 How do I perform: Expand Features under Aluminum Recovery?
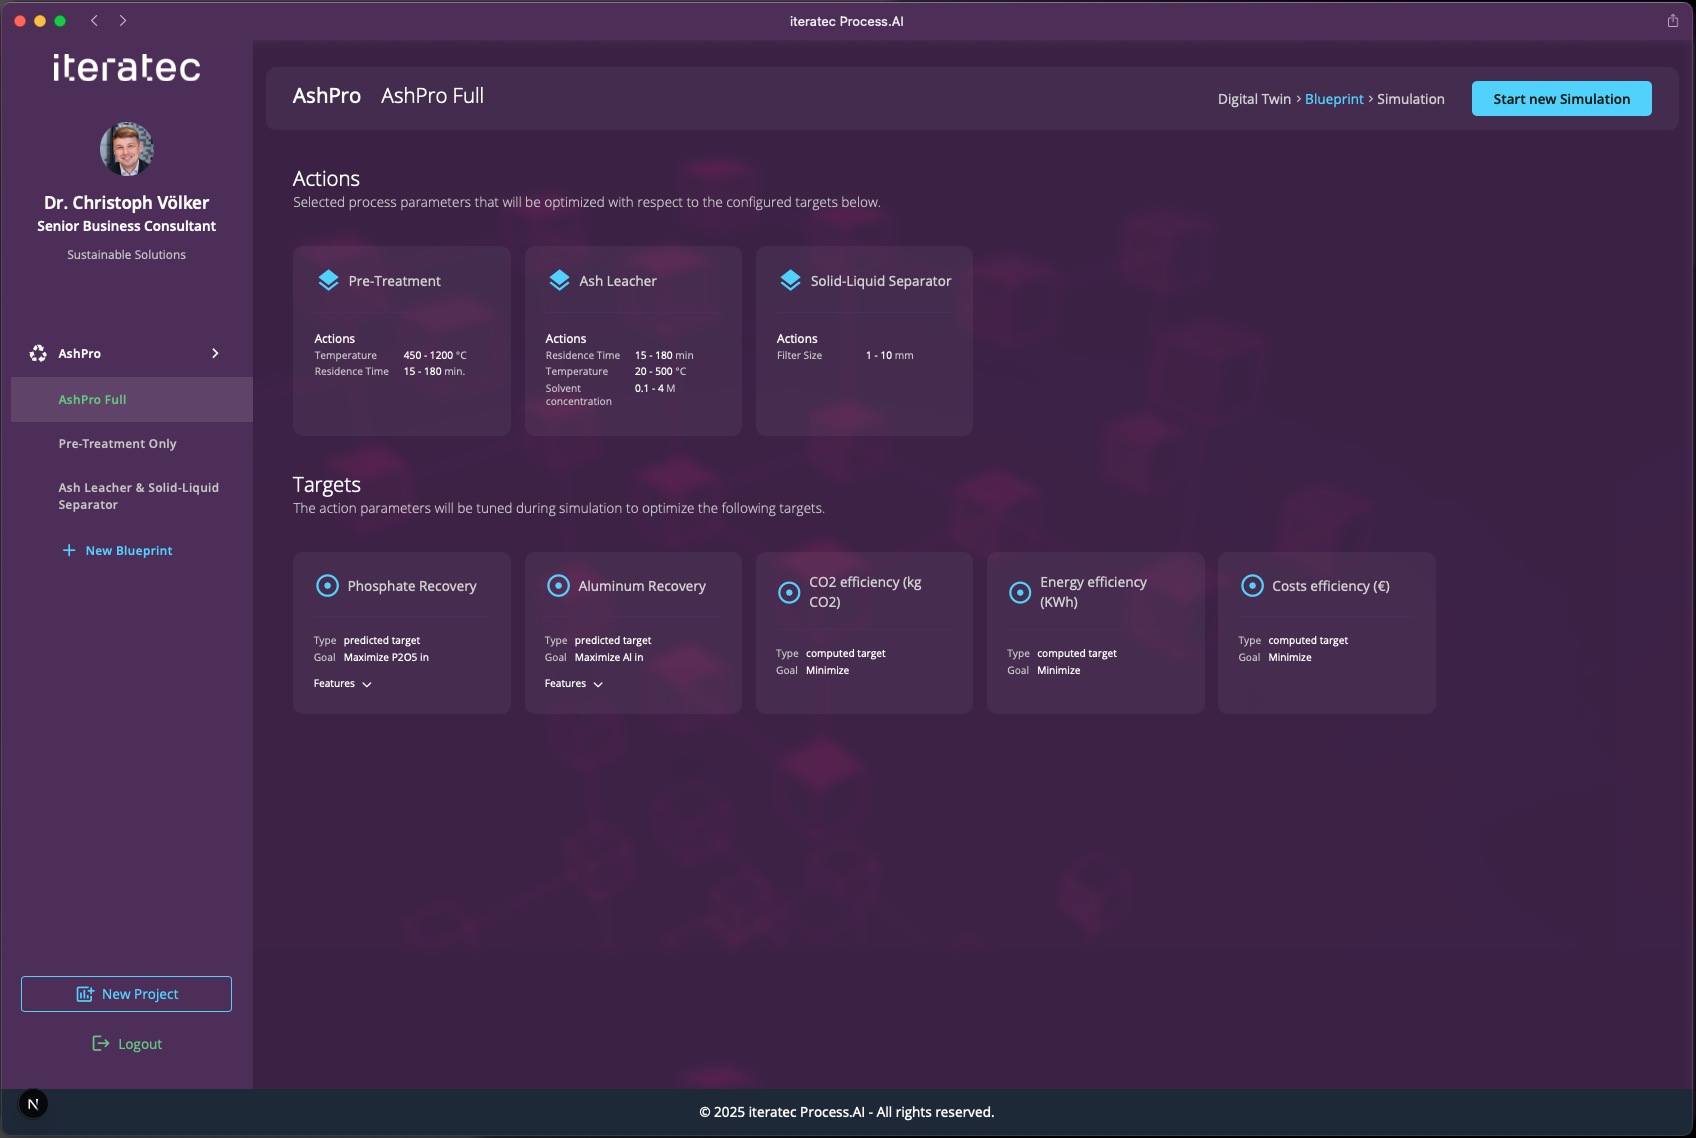click(x=574, y=684)
